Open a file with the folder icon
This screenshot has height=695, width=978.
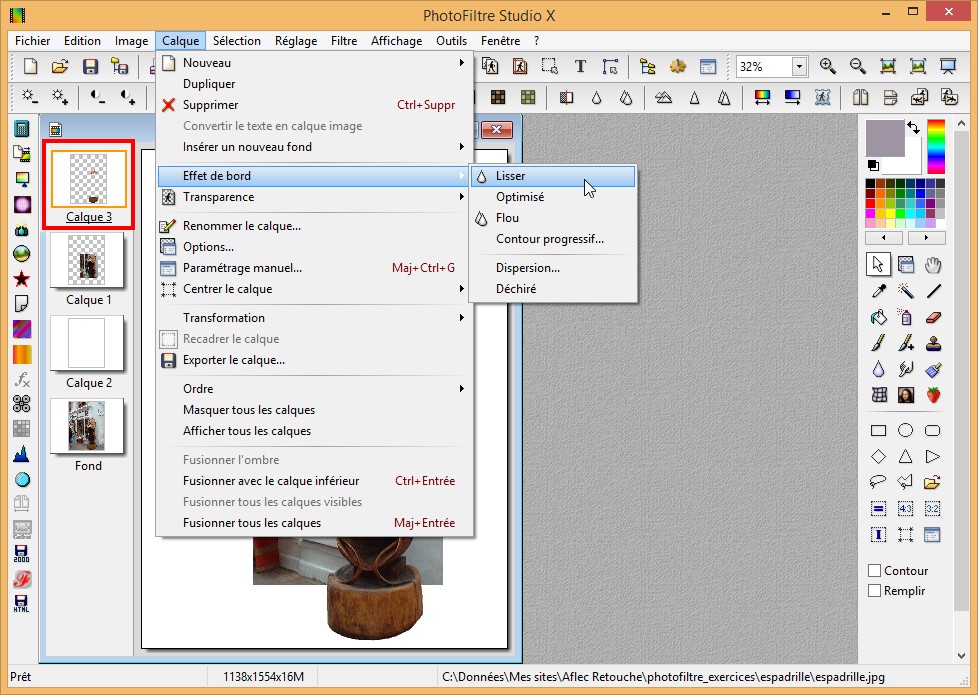pos(60,66)
